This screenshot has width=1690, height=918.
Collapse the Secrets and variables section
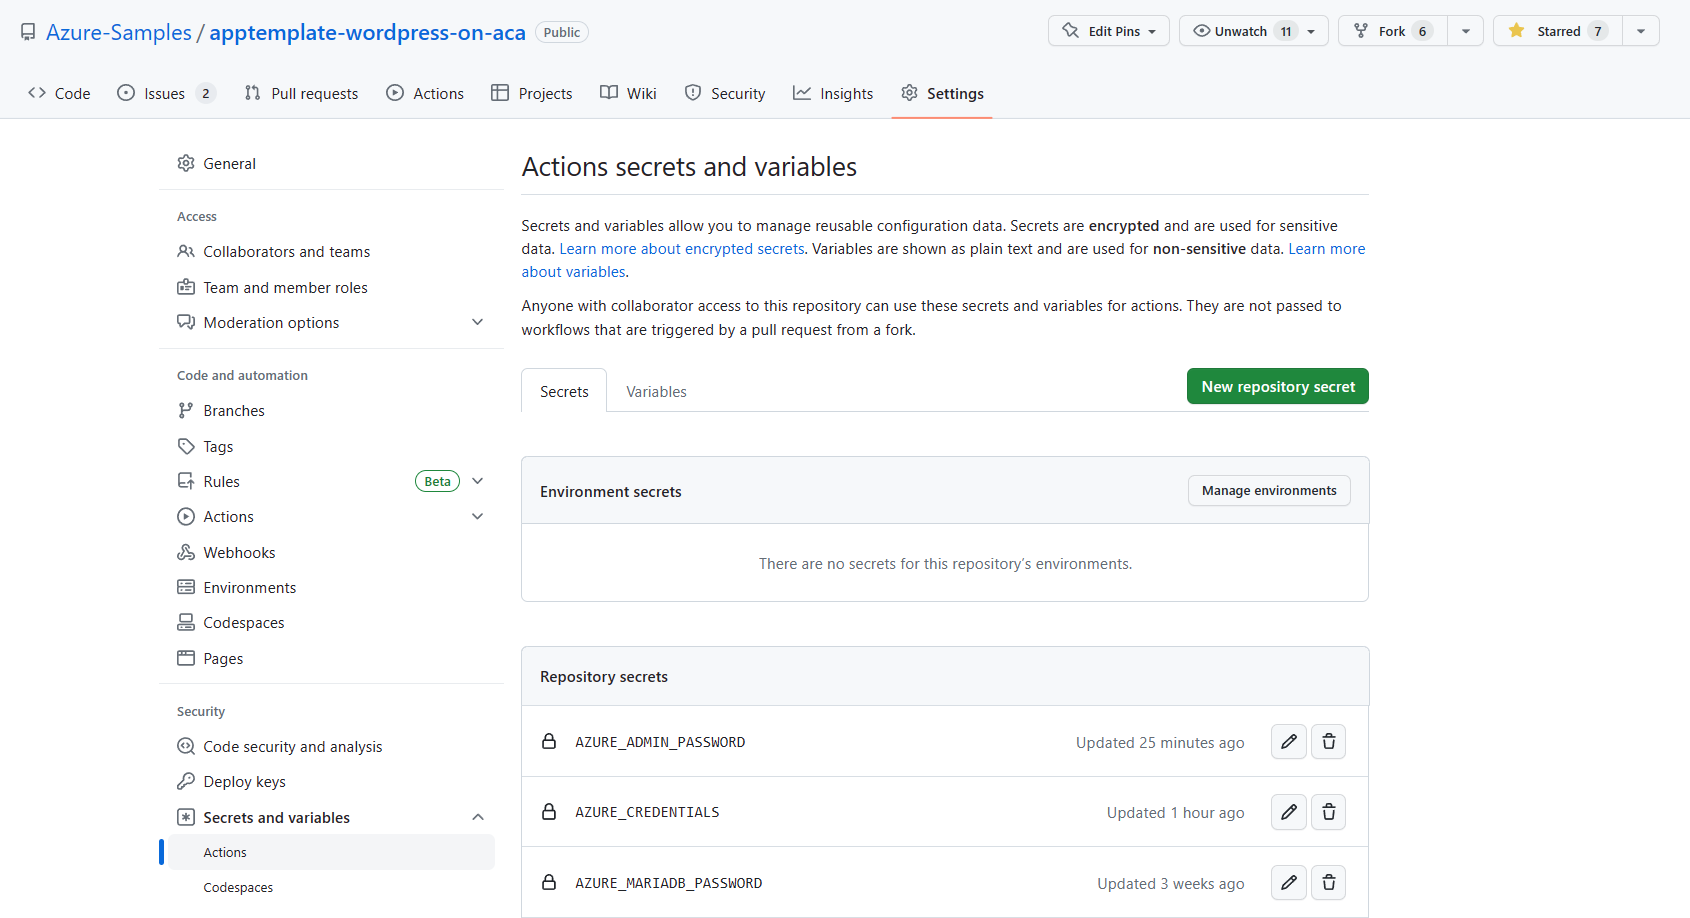pyautogui.click(x=477, y=818)
